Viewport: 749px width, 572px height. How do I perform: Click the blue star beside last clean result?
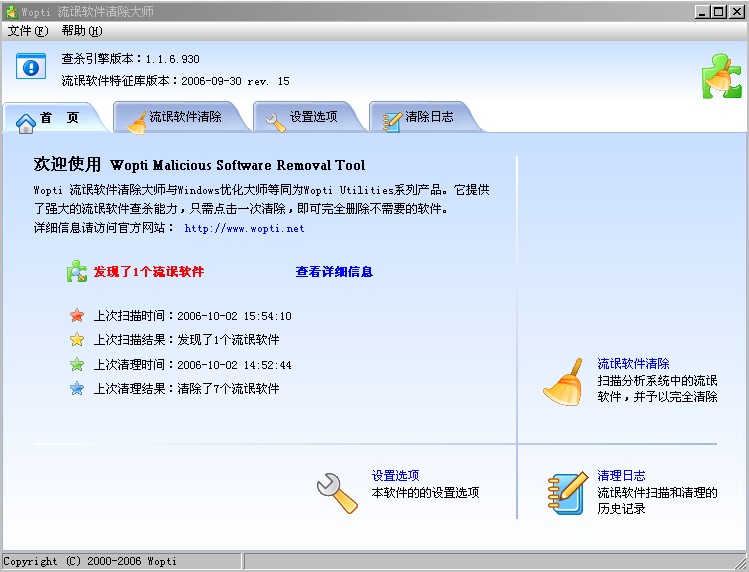tap(77, 388)
